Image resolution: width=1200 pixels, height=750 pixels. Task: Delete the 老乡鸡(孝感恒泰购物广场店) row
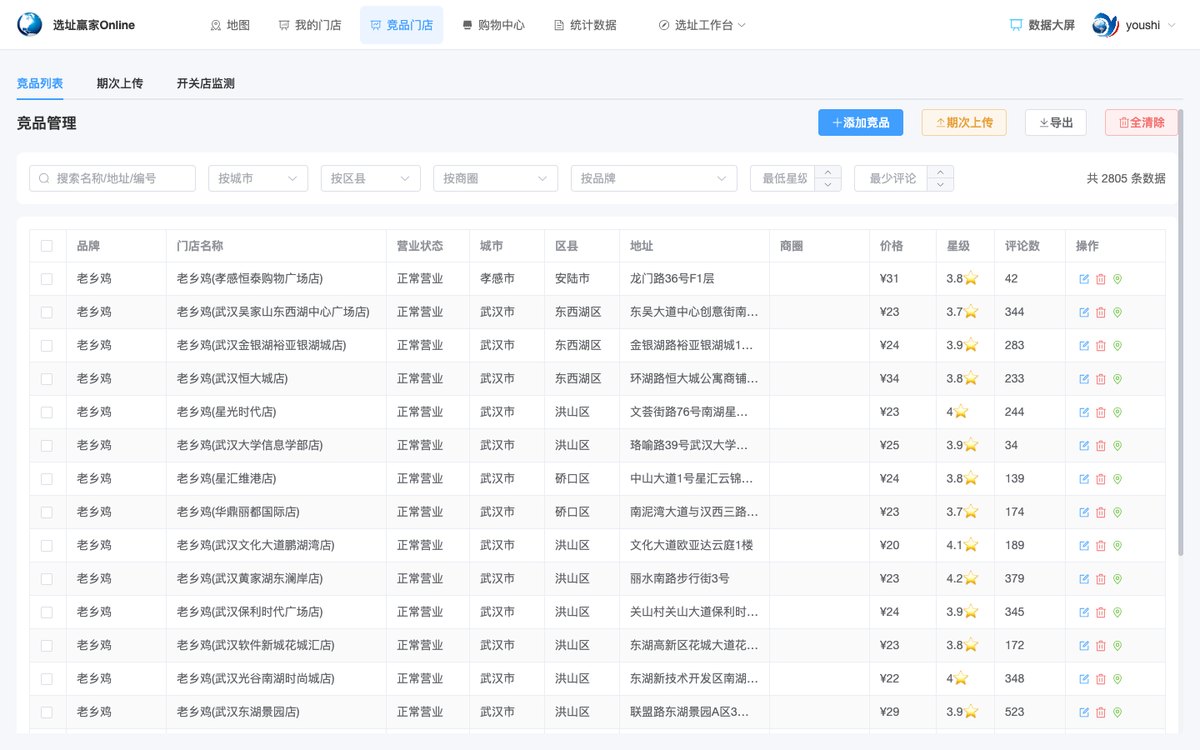pos(1101,279)
